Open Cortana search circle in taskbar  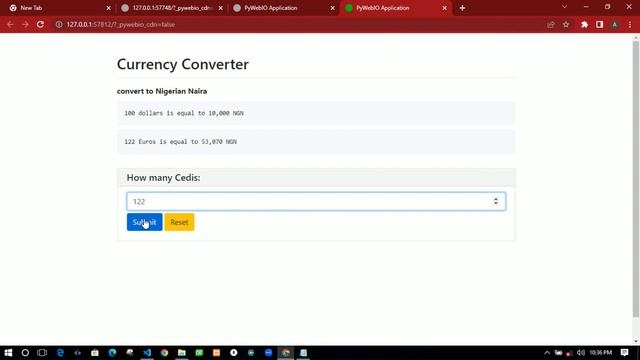coord(25,353)
